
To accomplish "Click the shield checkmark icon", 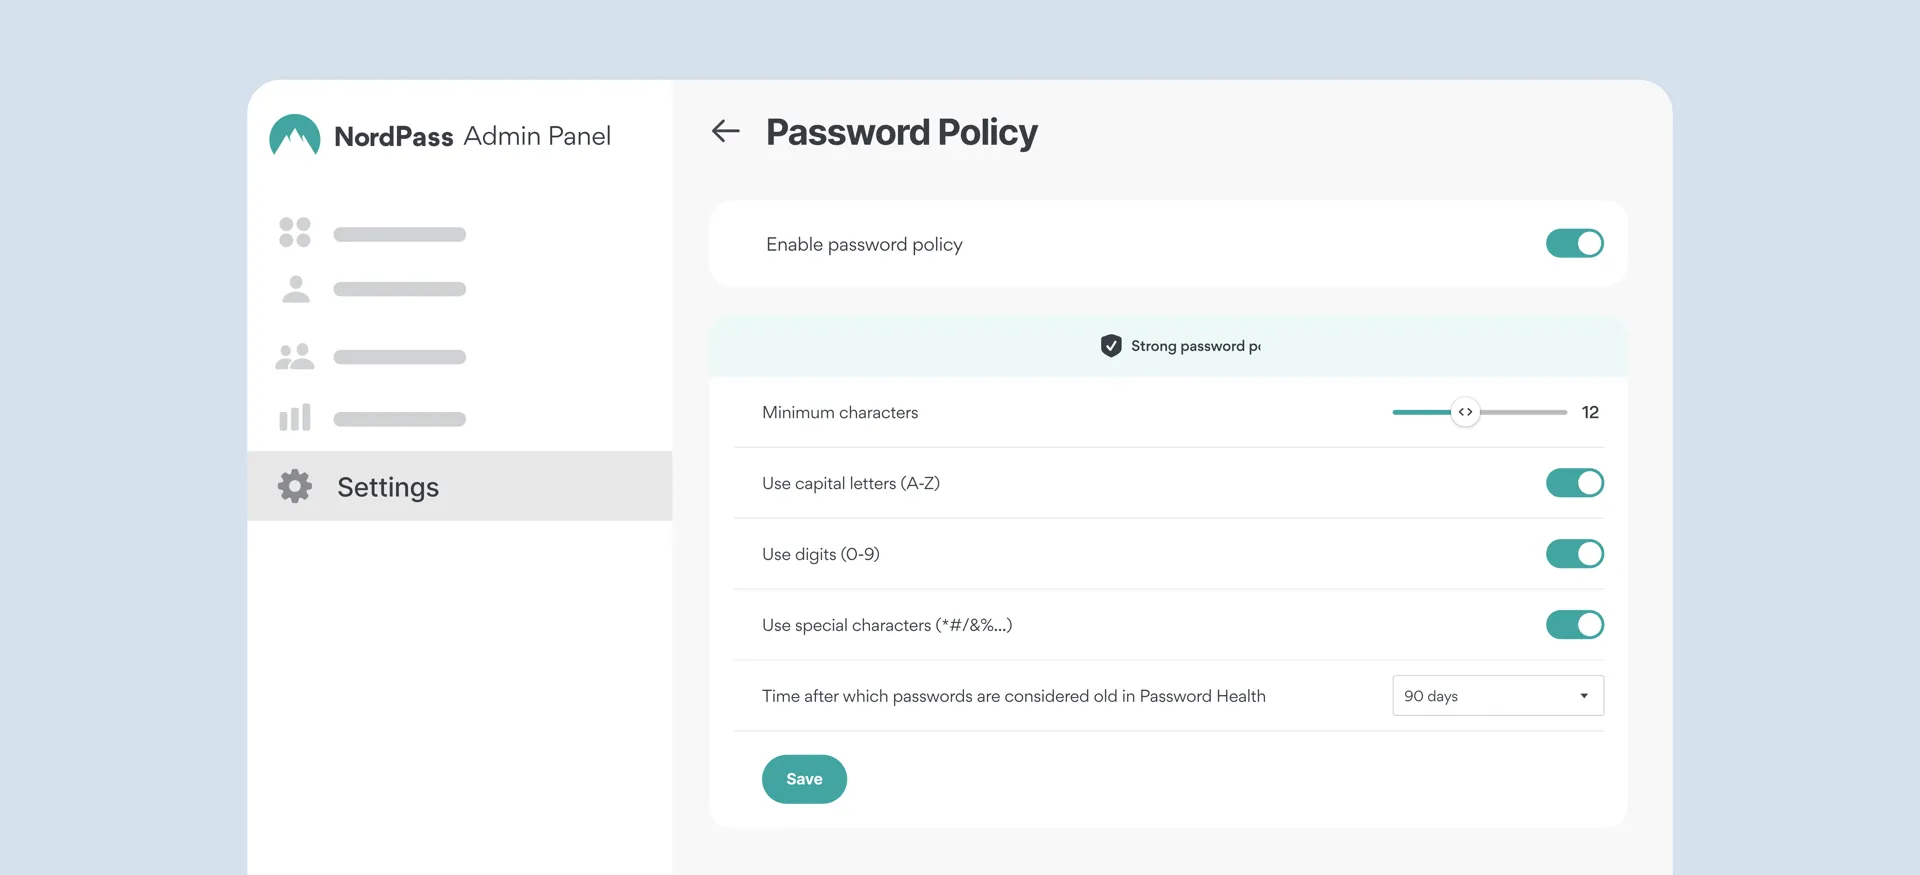I will click(1110, 346).
